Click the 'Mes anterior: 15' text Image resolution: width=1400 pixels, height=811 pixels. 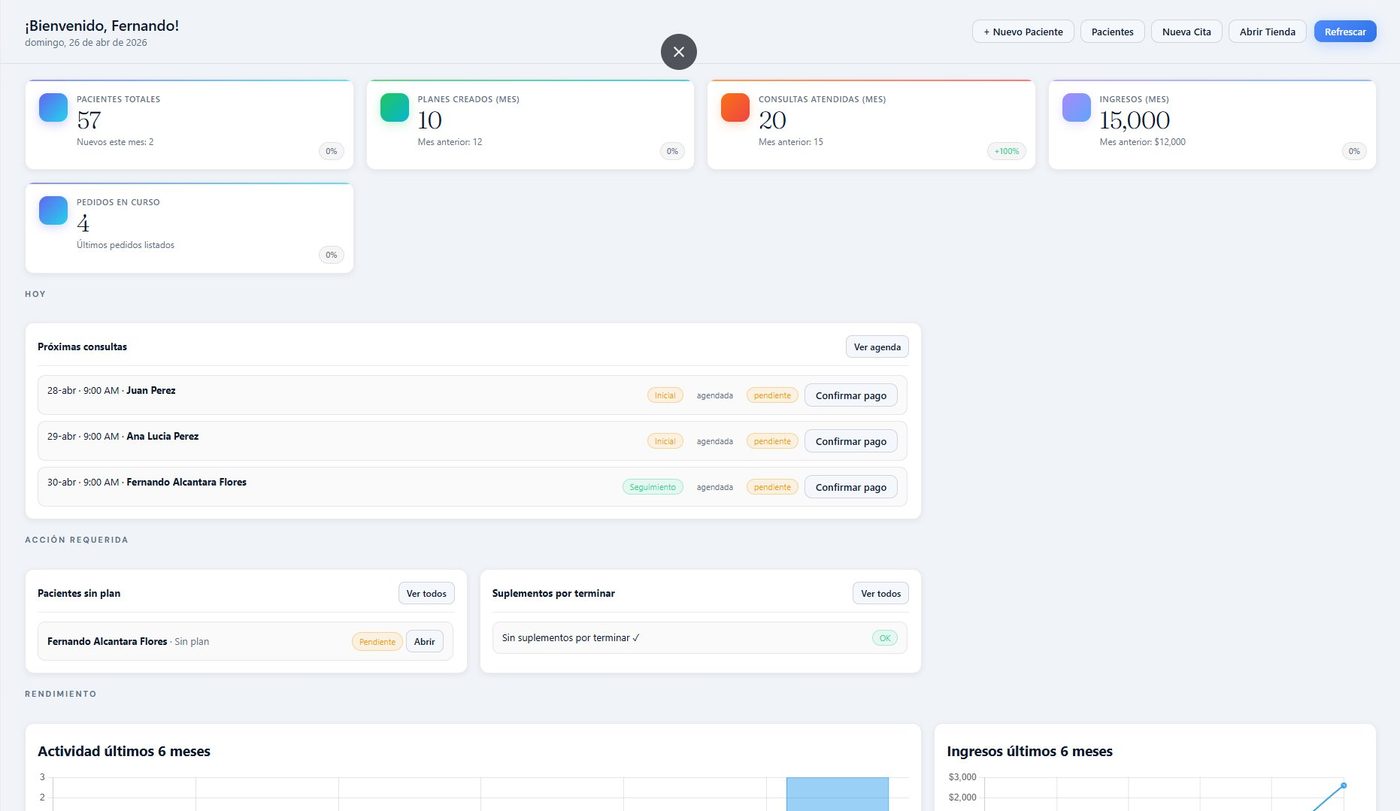click(x=791, y=142)
